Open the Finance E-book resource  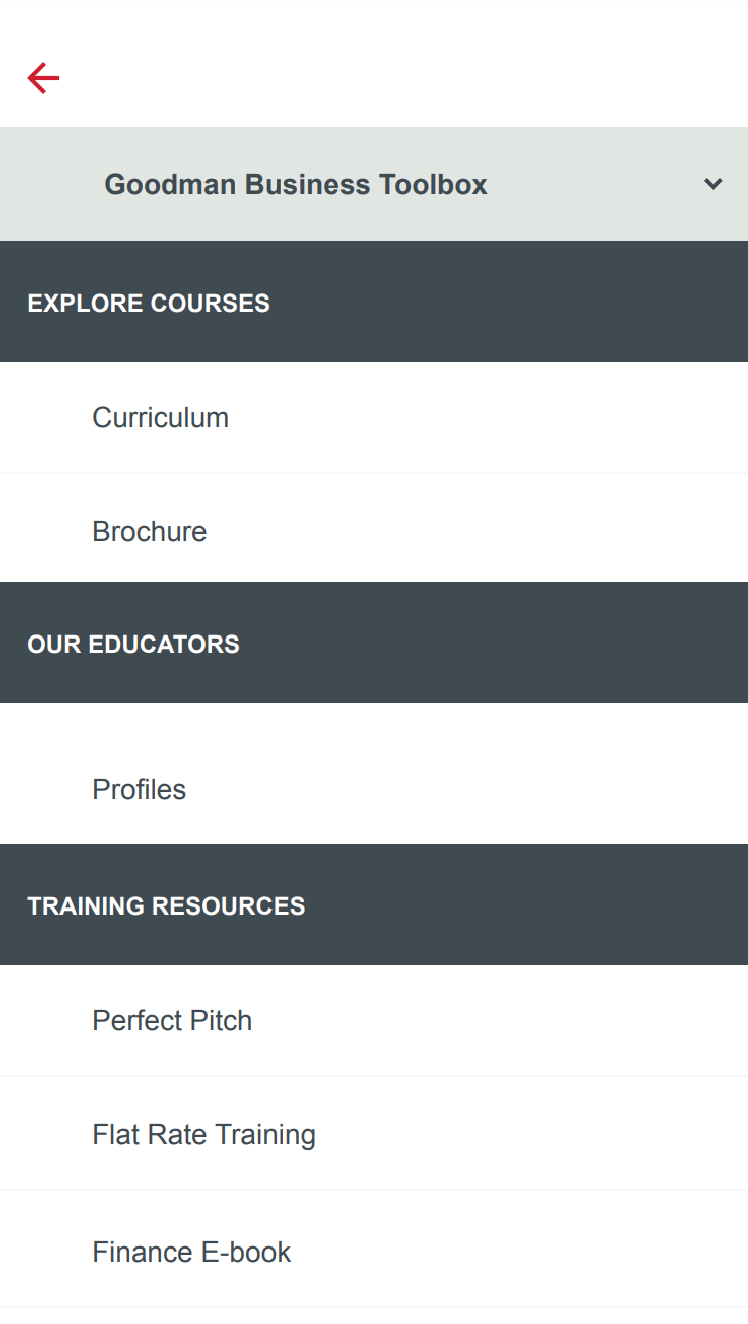pyautogui.click(x=192, y=1252)
